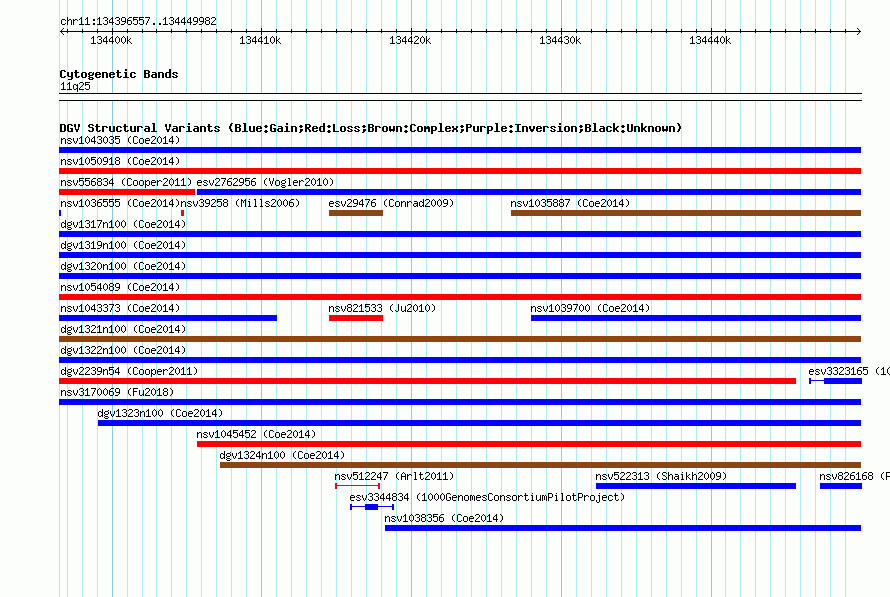890x597 pixels.
Task: Click the ruler's left arrowhead
Action: click(62, 31)
